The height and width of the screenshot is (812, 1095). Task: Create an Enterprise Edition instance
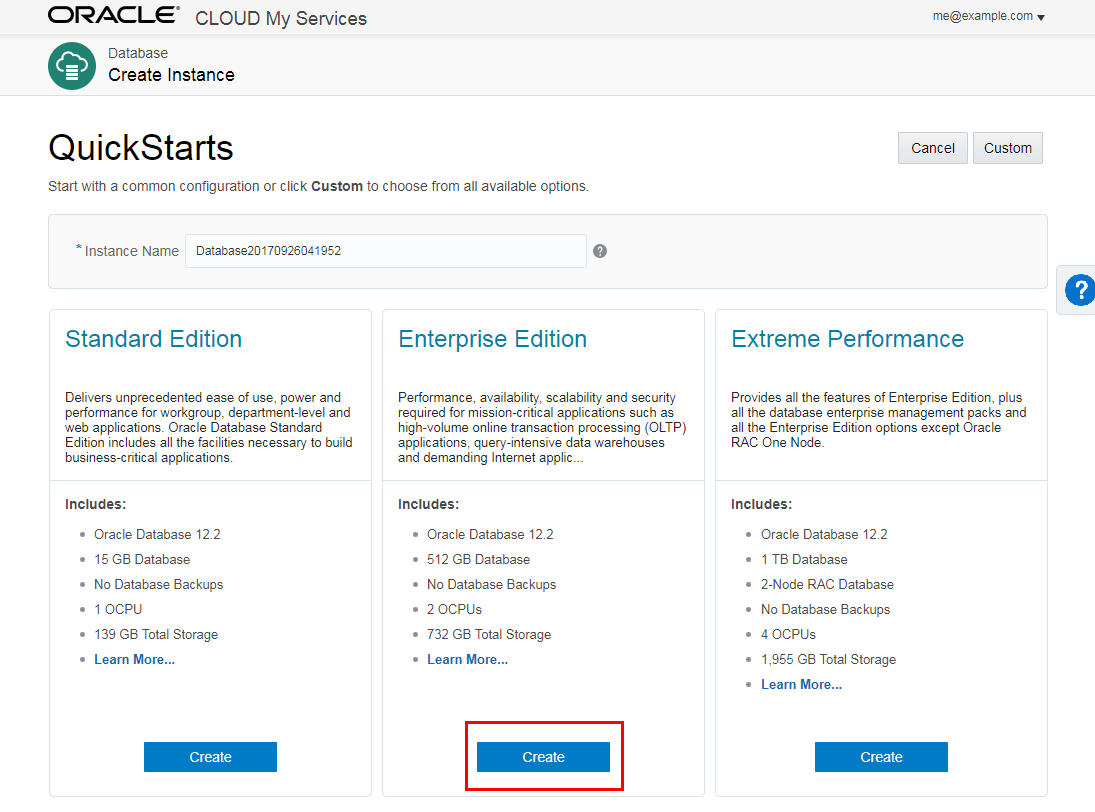543,757
